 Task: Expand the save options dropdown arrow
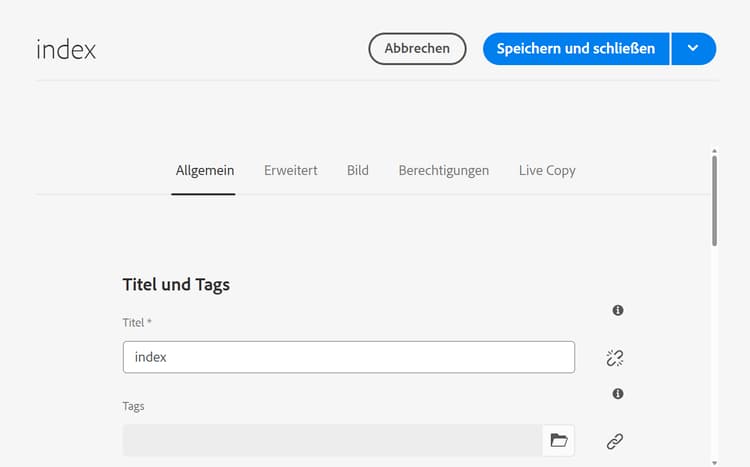[693, 48]
